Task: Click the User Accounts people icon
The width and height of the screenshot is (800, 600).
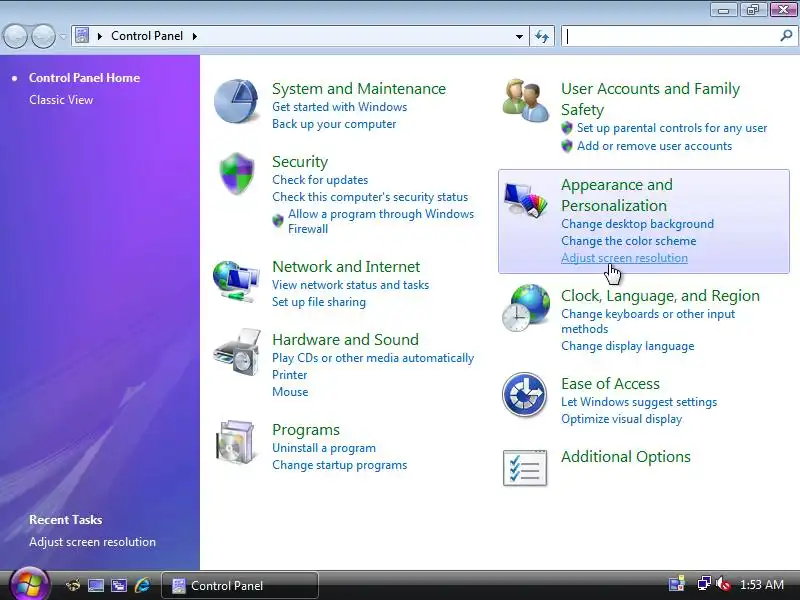Action: [x=526, y=100]
